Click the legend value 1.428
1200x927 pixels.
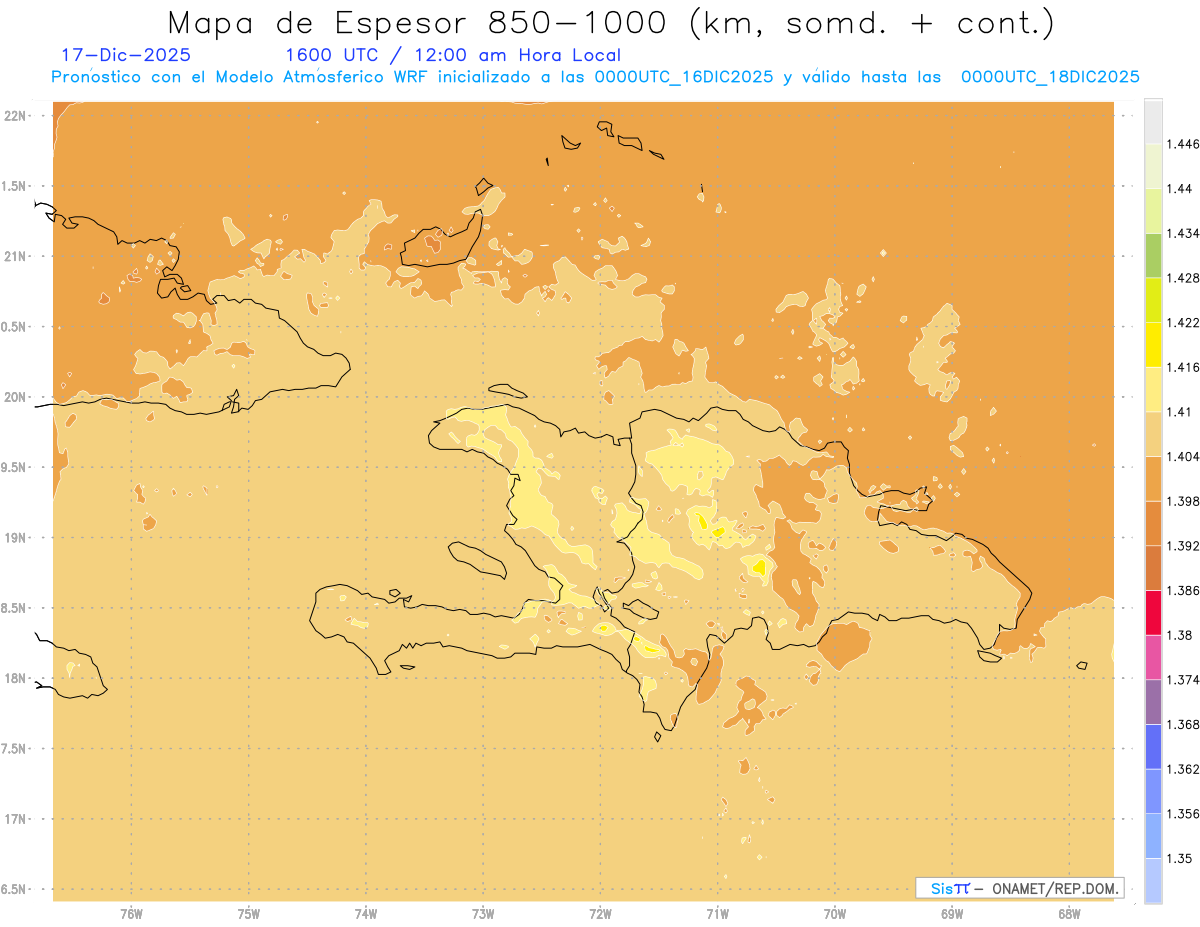[x=1184, y=278]
